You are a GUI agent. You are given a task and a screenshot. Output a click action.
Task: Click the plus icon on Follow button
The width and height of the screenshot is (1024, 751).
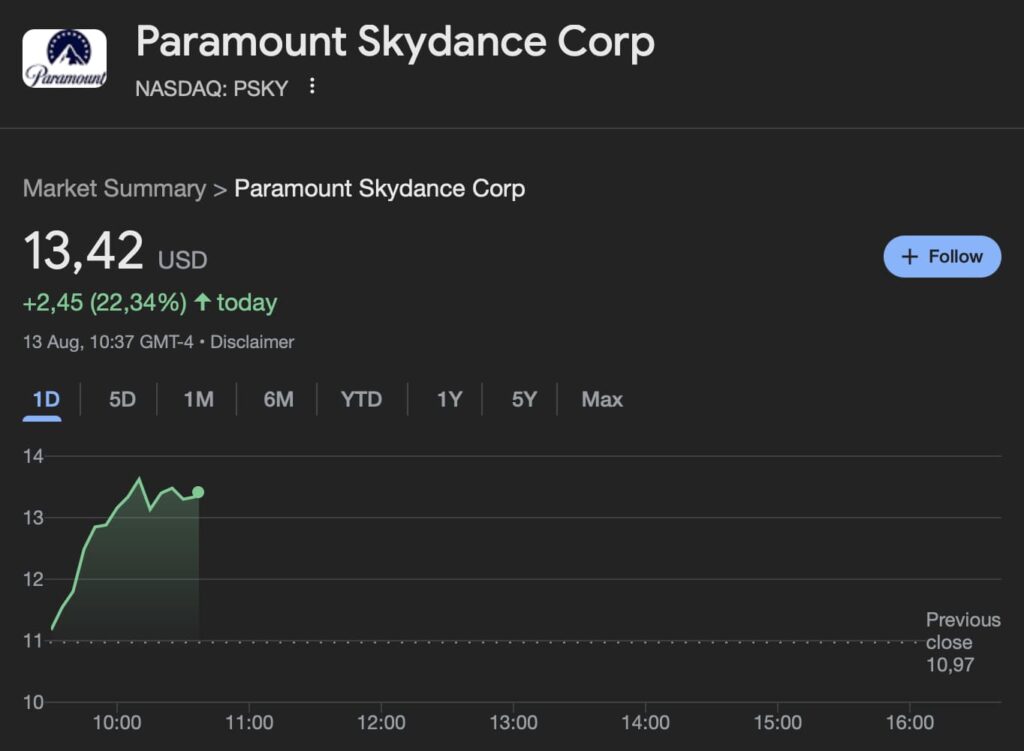909,257
